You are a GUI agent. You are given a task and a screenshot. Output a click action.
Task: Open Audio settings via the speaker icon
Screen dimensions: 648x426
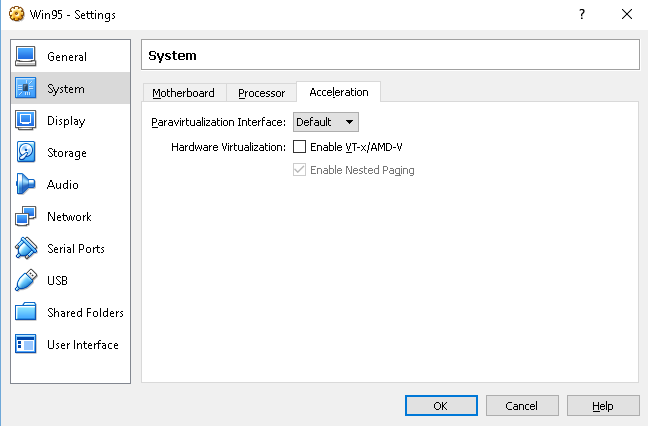[x=26, y=184]
